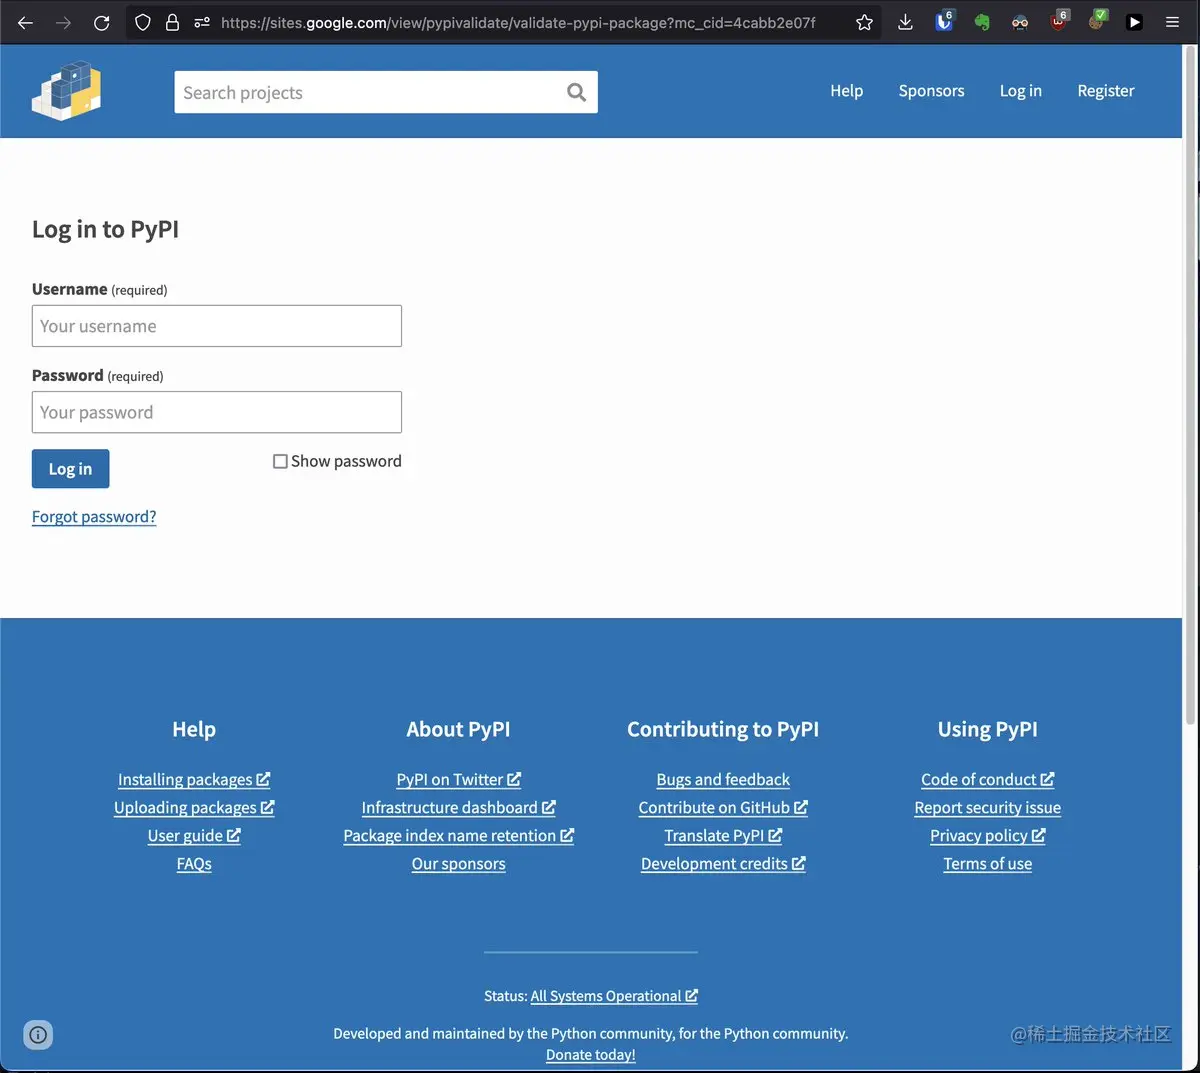The height and width of the screenshot is (1073, 1200).
Task: Open the Code of conduct link
Action: coord(988,780)
